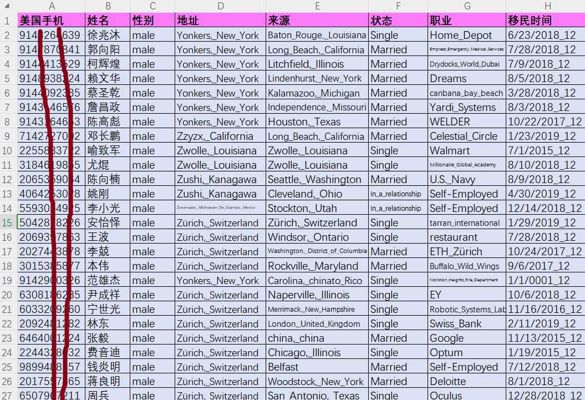
Task: Select the cell containing 陈高彪
Action: tap(108, 122)
